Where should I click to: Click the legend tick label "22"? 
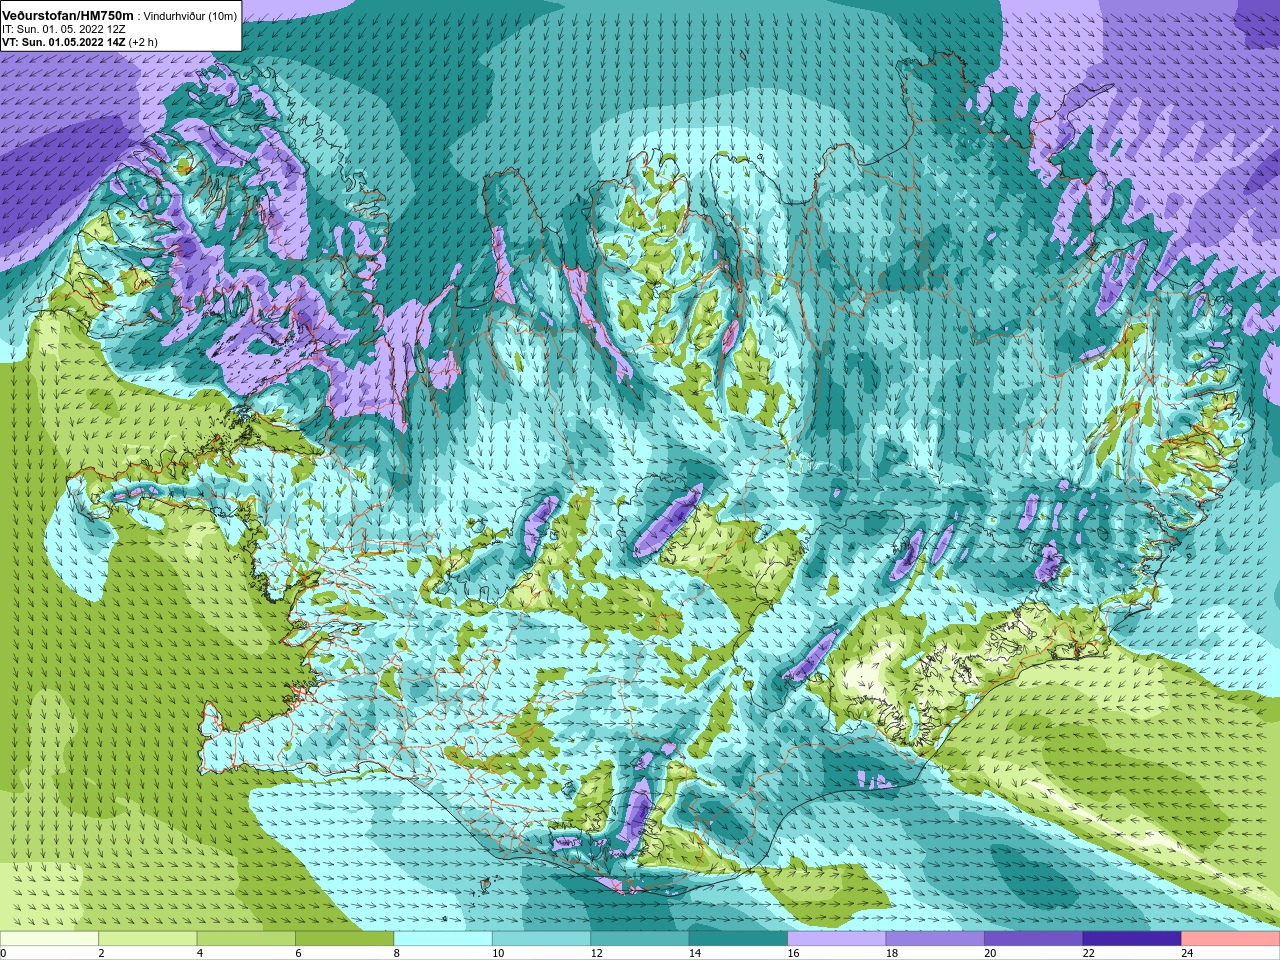[x=1089, y=954]
